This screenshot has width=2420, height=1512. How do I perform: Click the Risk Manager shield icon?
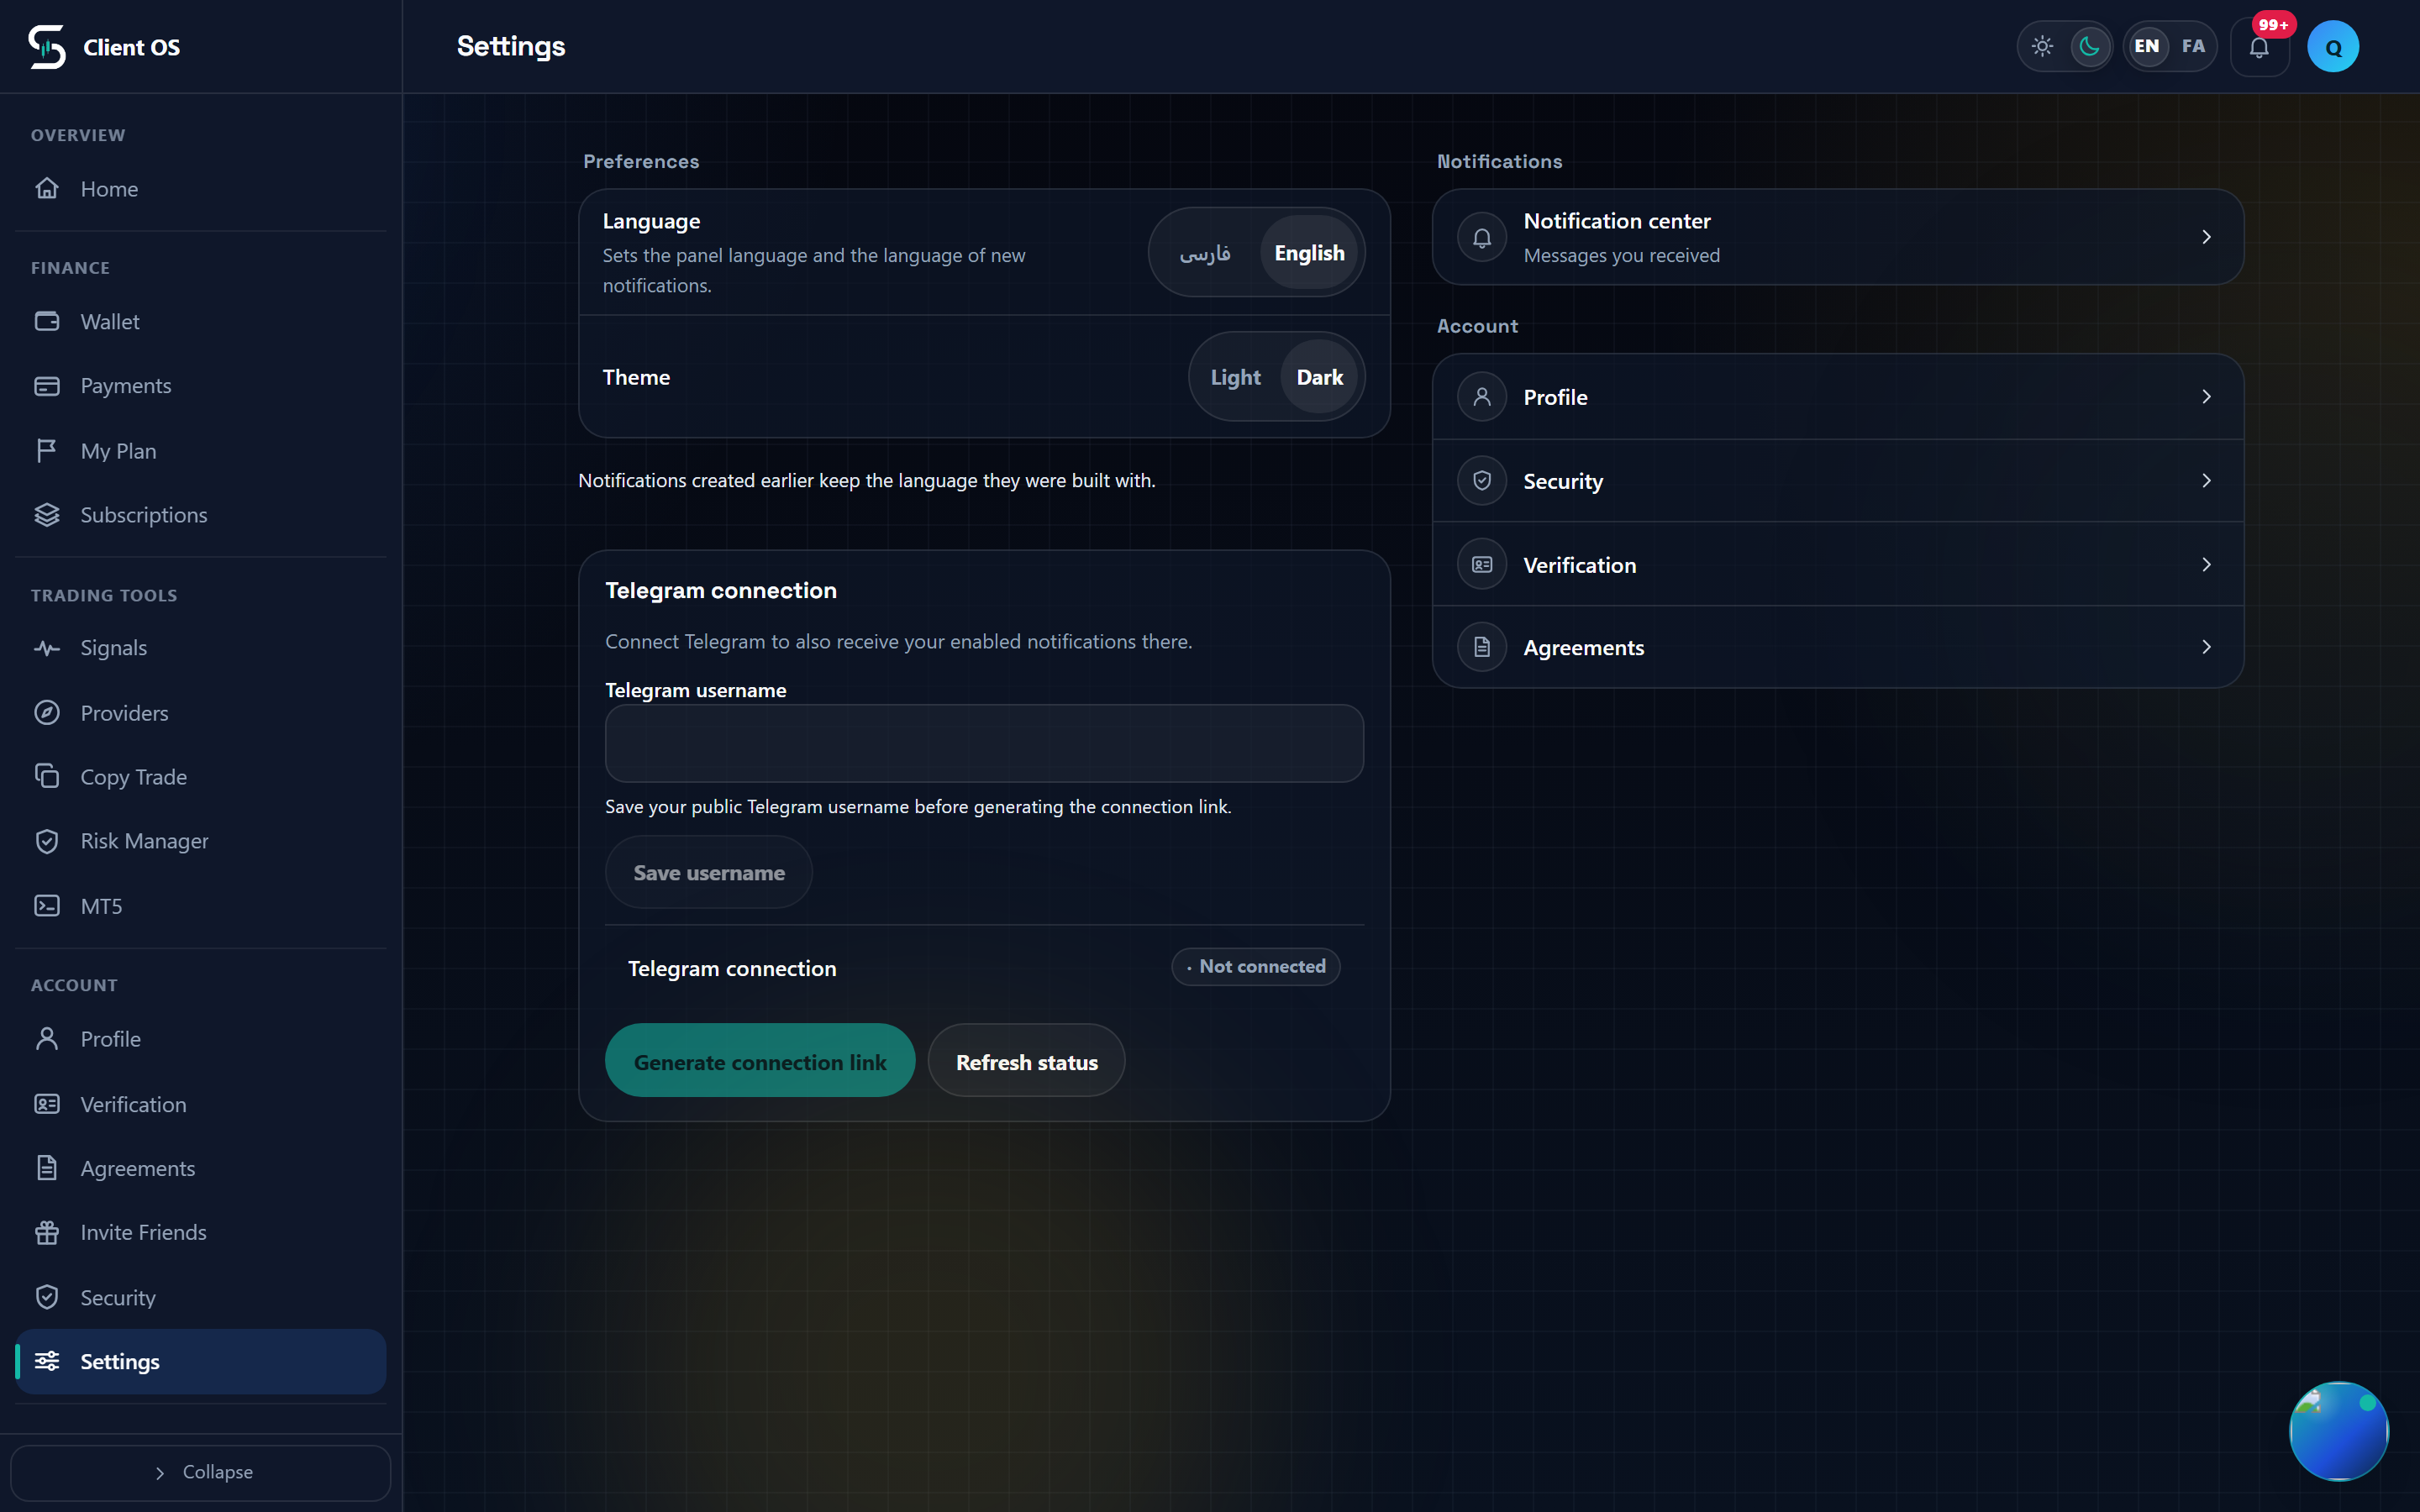[x=47, y=841]
